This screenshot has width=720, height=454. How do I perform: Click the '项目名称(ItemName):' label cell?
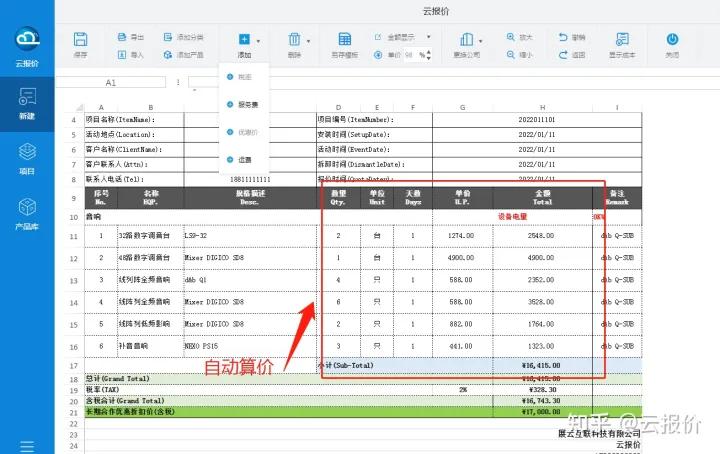[134, 120]
